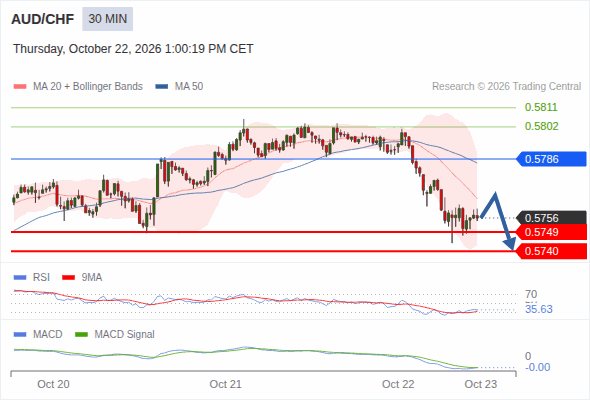Click the green MACD Signal legend marker

coord(81,335)
